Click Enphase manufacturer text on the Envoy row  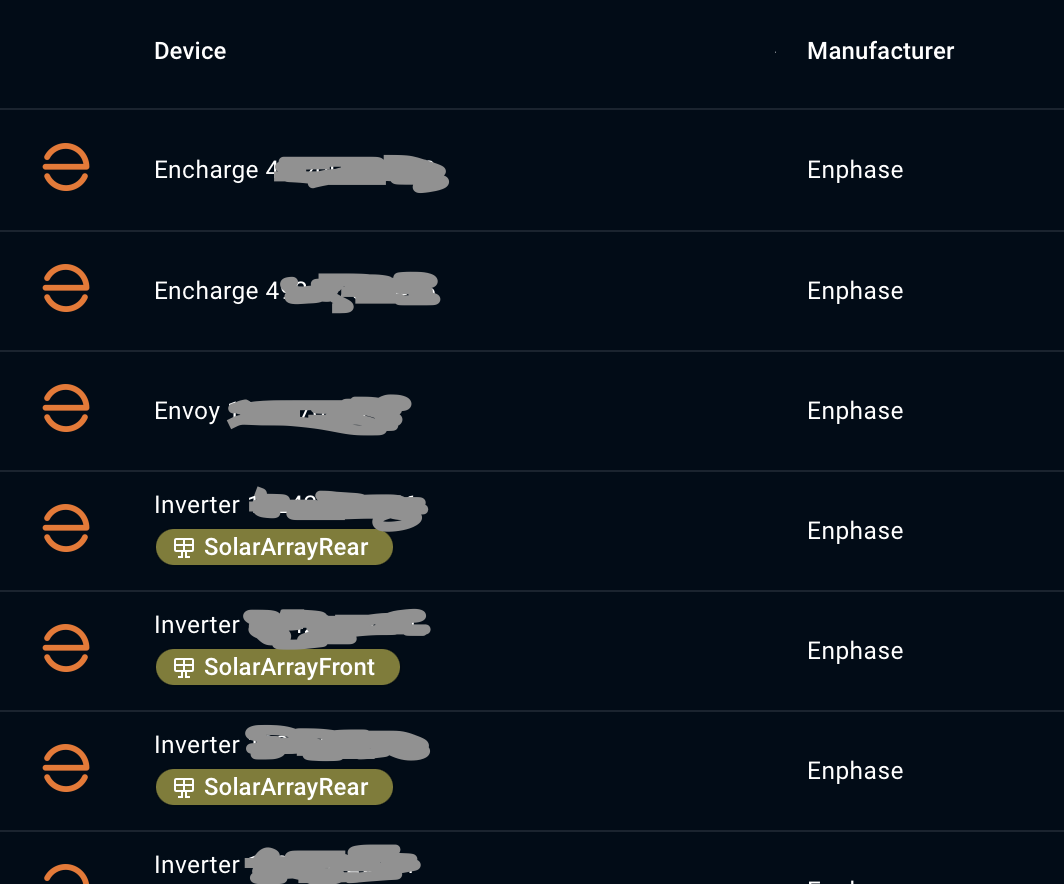click(x=855, y=410)
